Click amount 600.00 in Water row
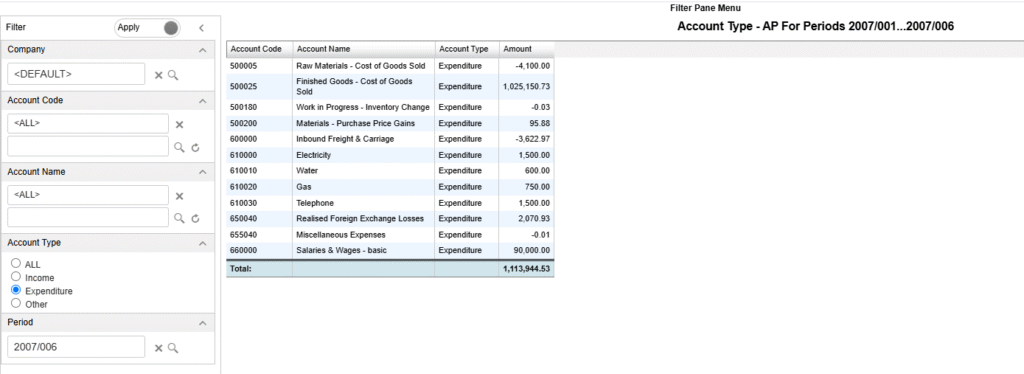 coord(537,171)
